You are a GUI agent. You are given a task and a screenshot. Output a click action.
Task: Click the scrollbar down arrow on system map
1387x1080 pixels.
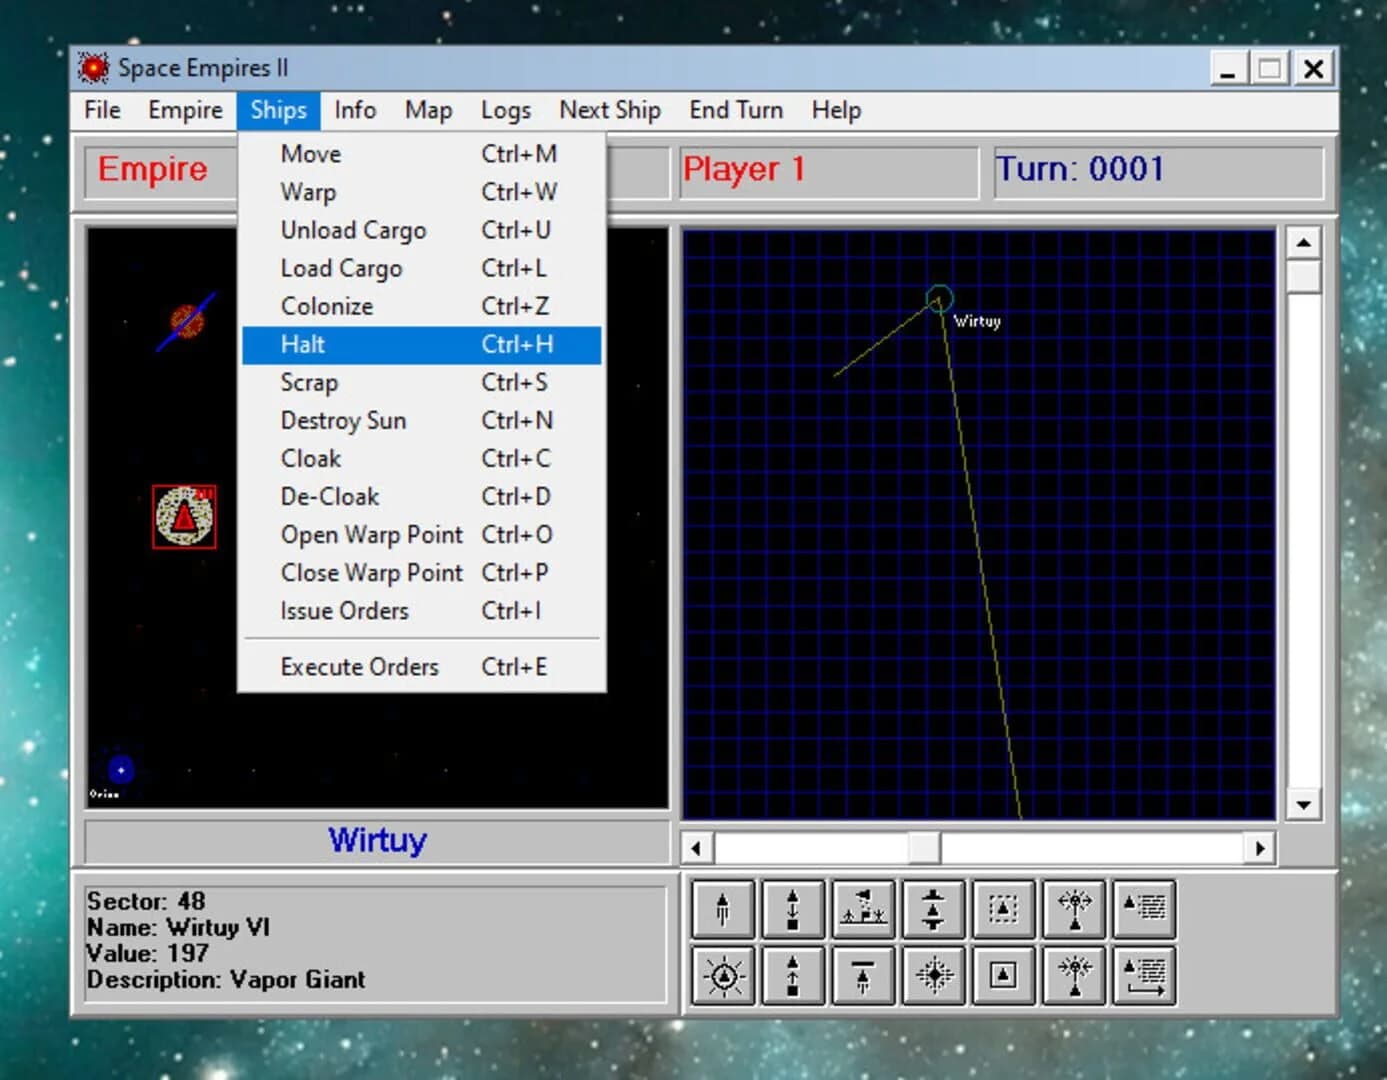pyautogui.click(x=1303, y=805)
